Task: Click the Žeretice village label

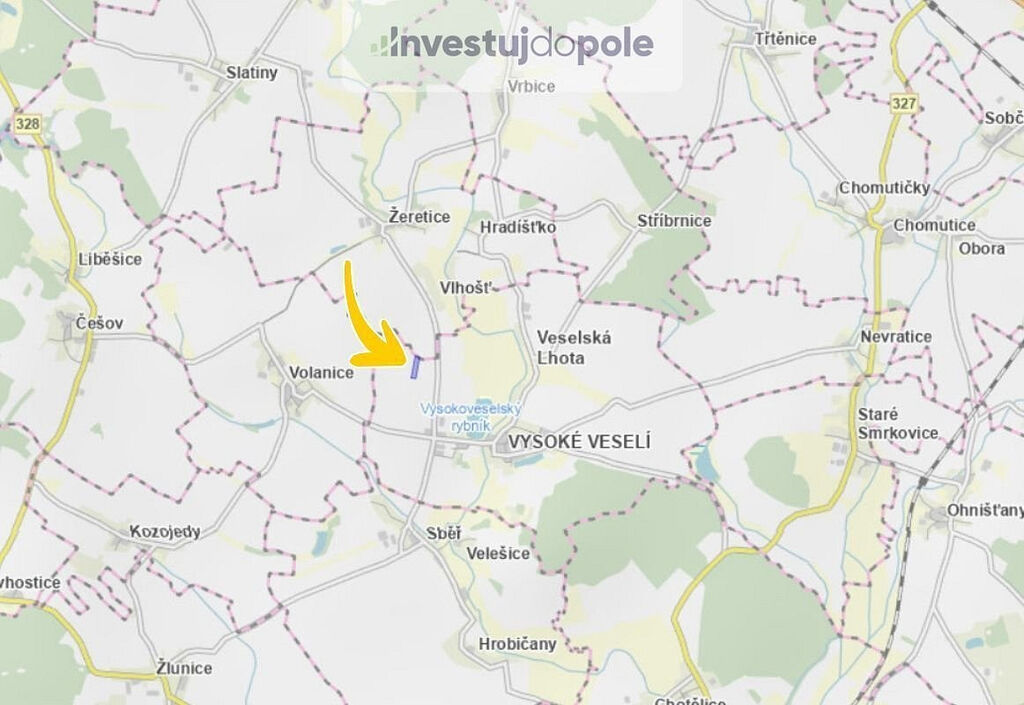Action: click(419, 216)
